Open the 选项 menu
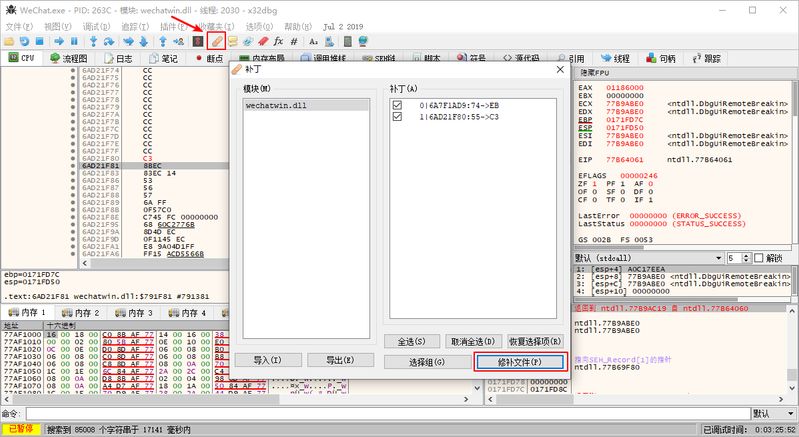Viewport: 799px width, 437px height. pos(259,26)
